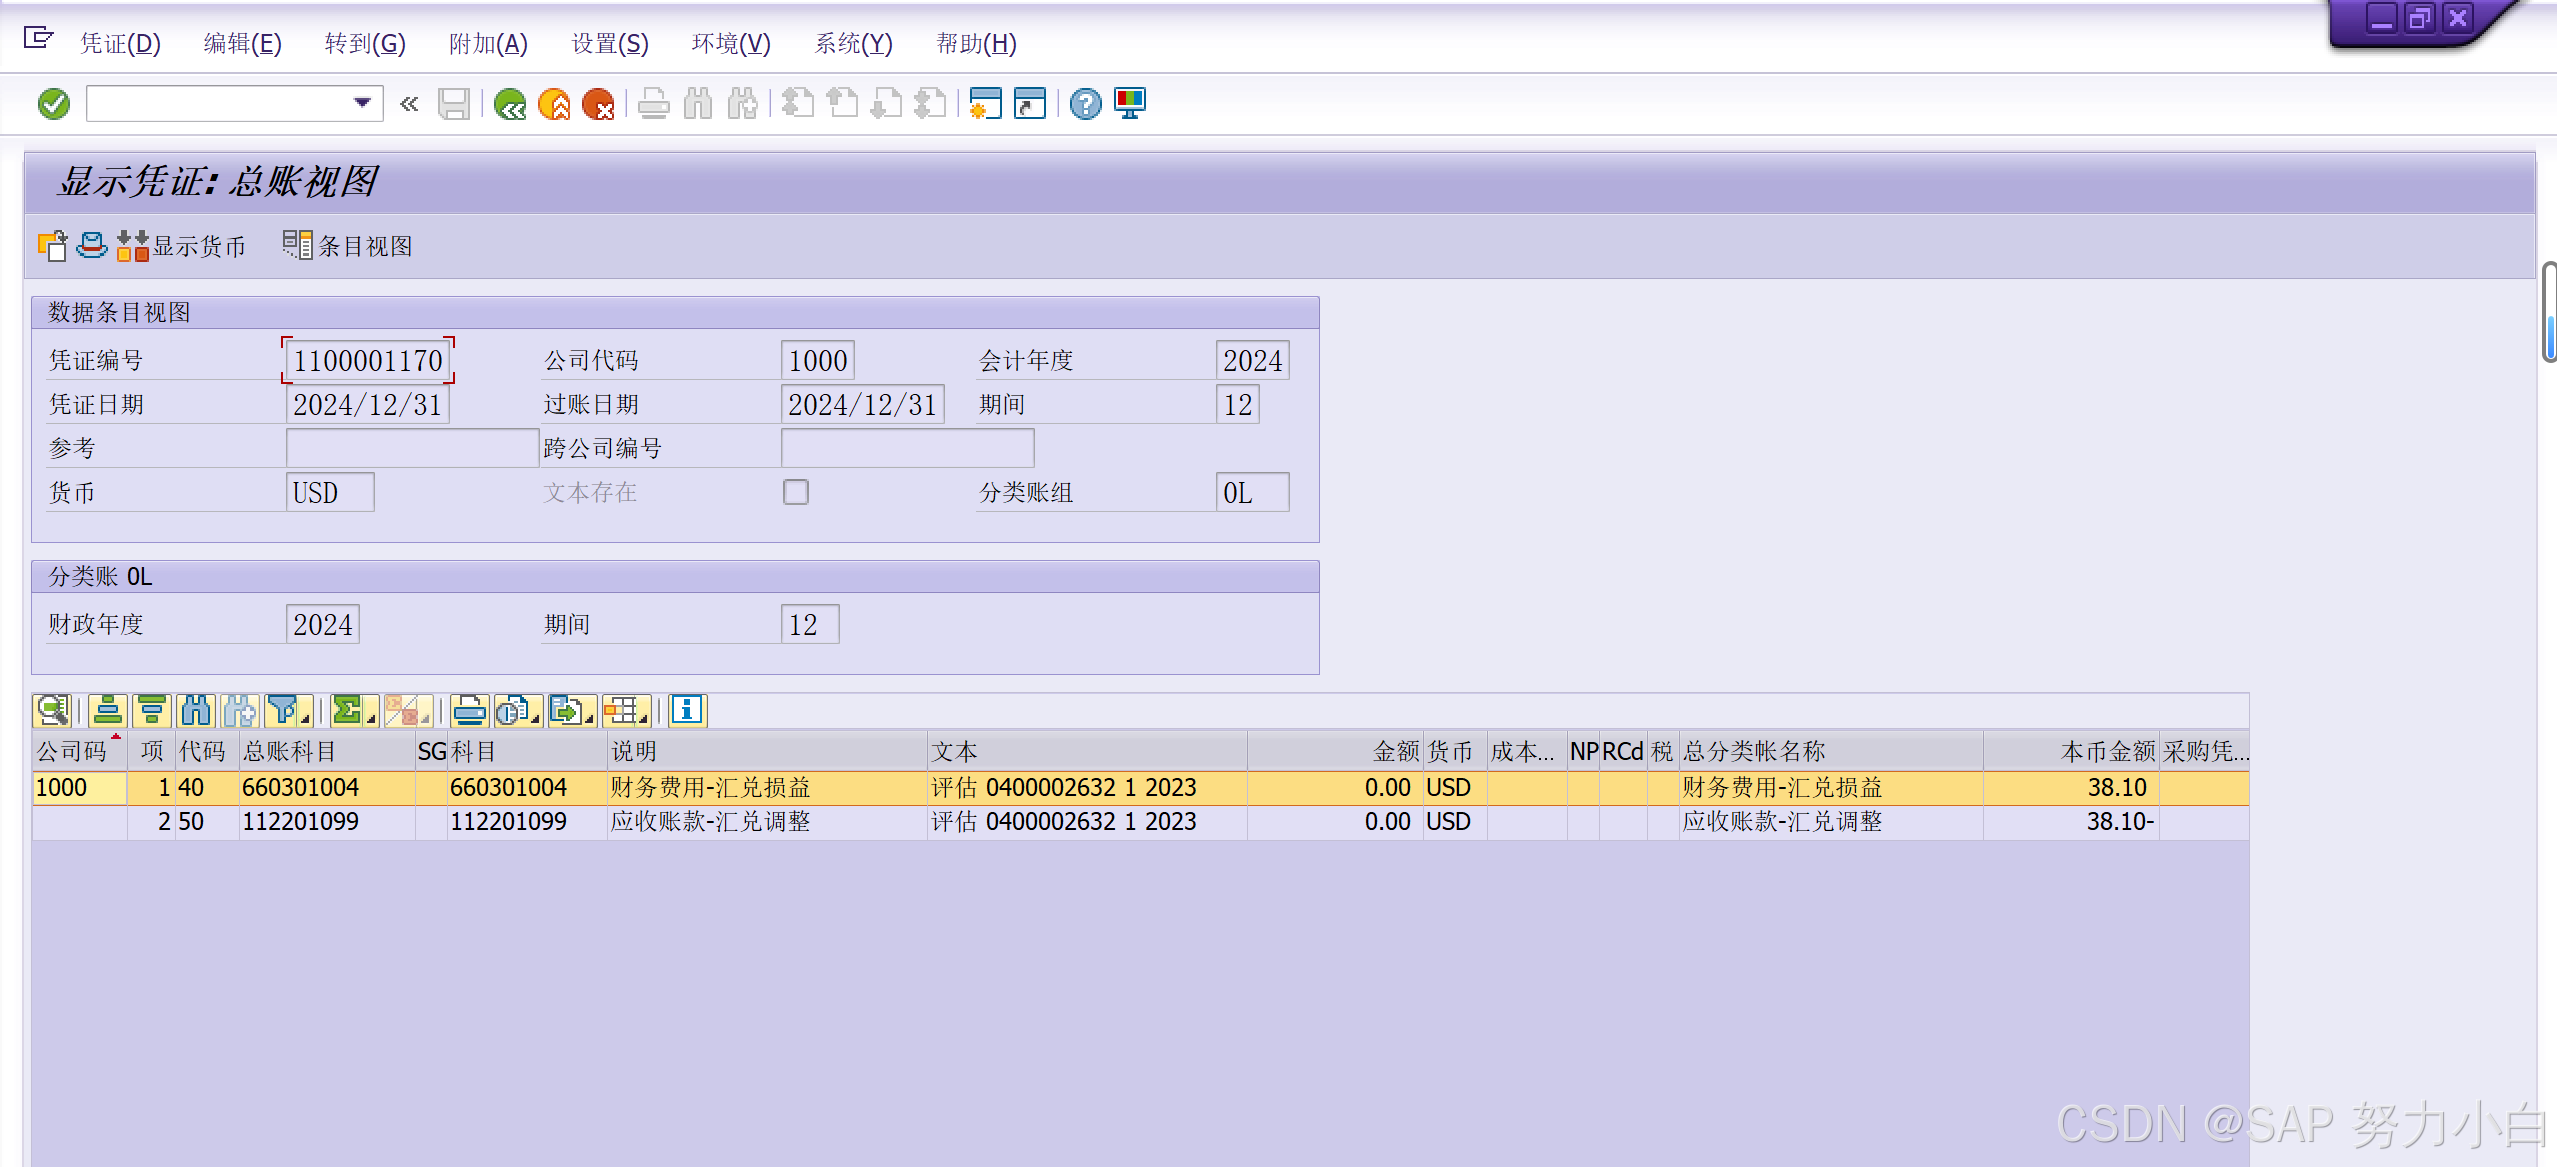The height and width of the screenshot is (1167, 2557).
Task: Print the grid using the printer icon
Action: point(468,711)
